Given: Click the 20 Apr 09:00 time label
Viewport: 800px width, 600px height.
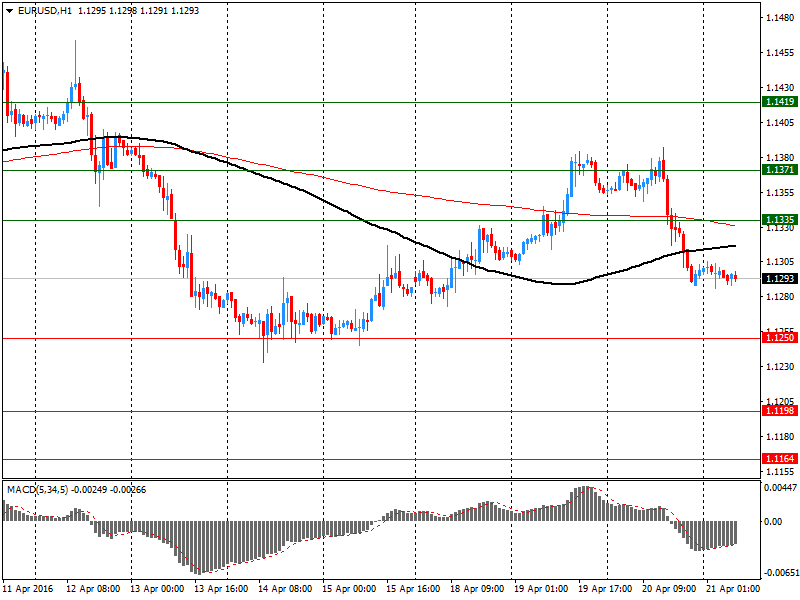Looking at the screenshot, I should 669,589.
